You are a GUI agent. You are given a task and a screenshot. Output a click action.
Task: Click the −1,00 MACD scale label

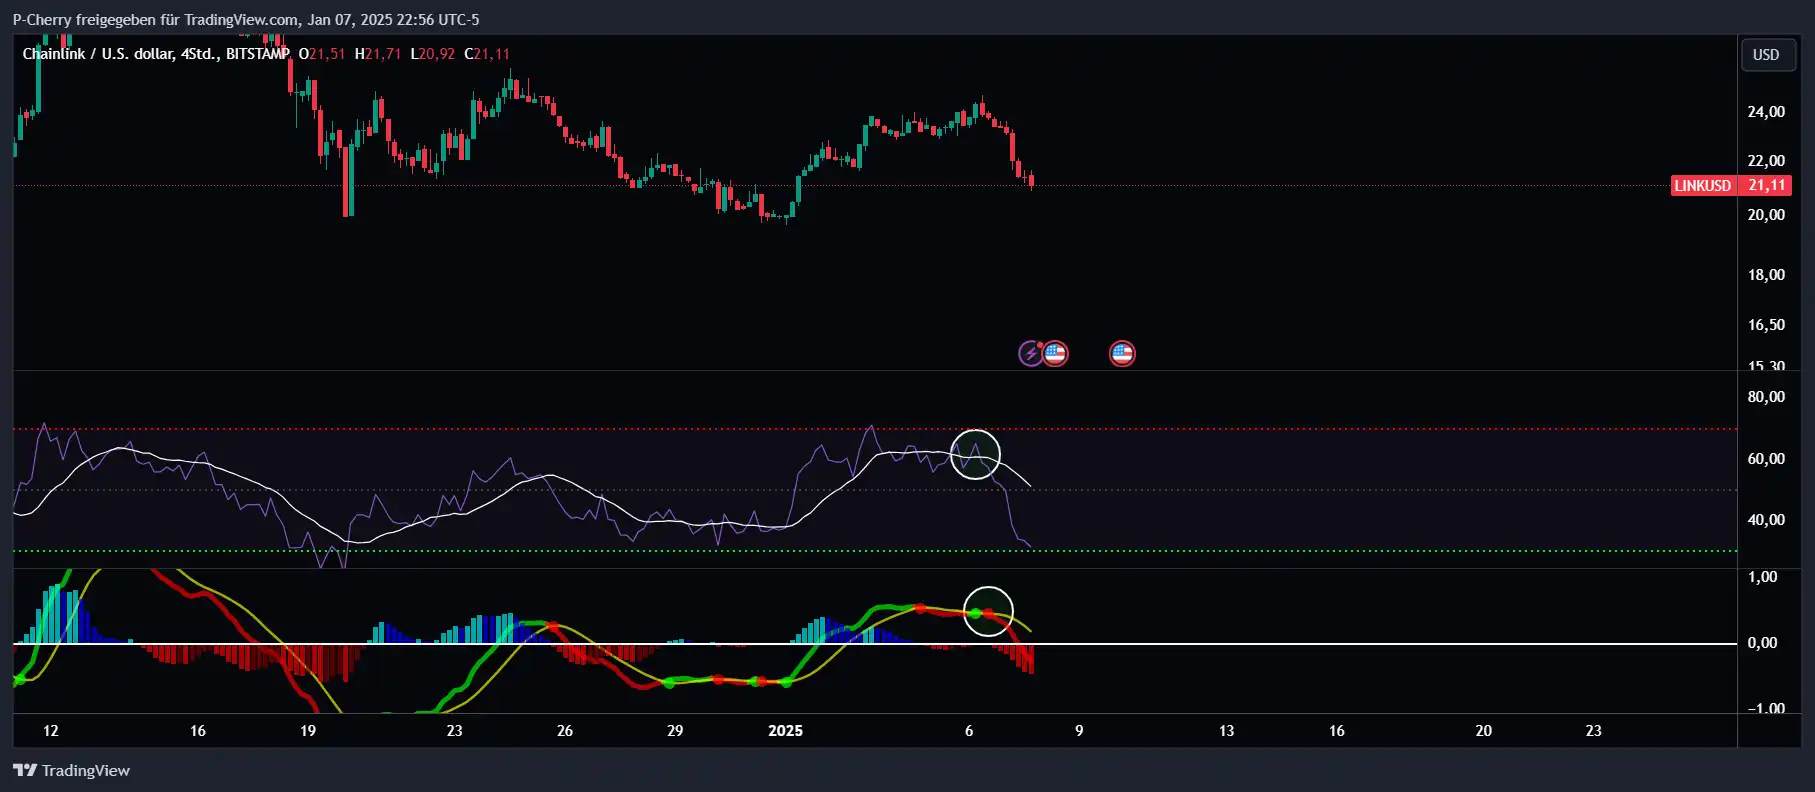(x=1766, y=708)
